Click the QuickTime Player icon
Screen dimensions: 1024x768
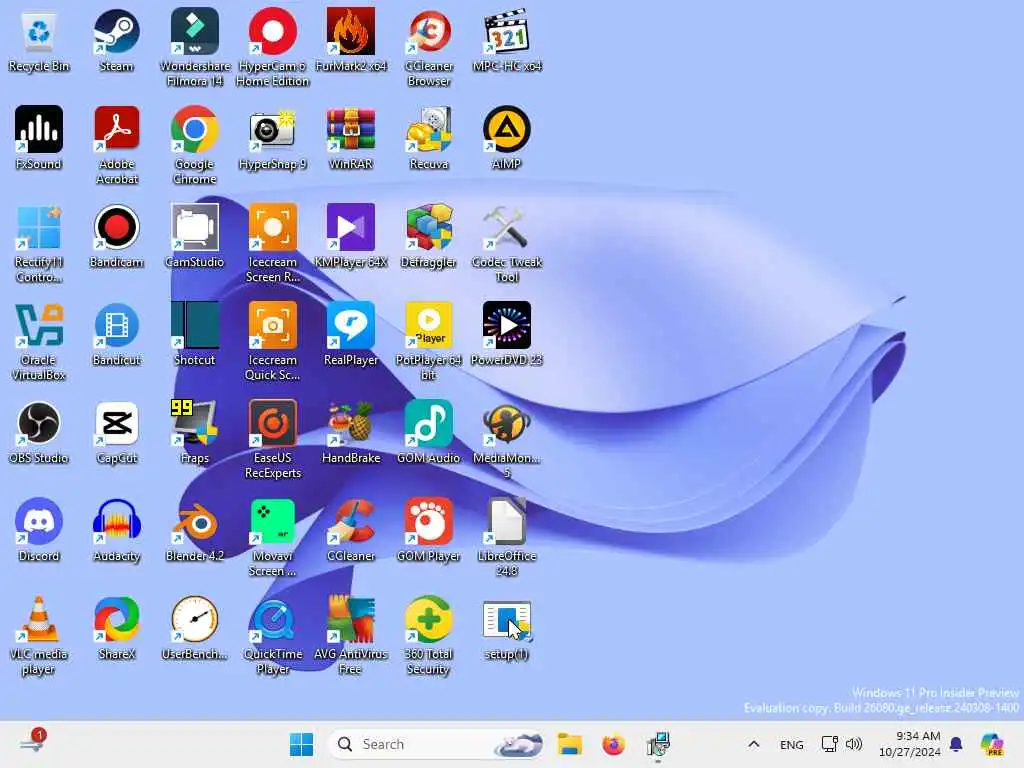click(272, 636)
